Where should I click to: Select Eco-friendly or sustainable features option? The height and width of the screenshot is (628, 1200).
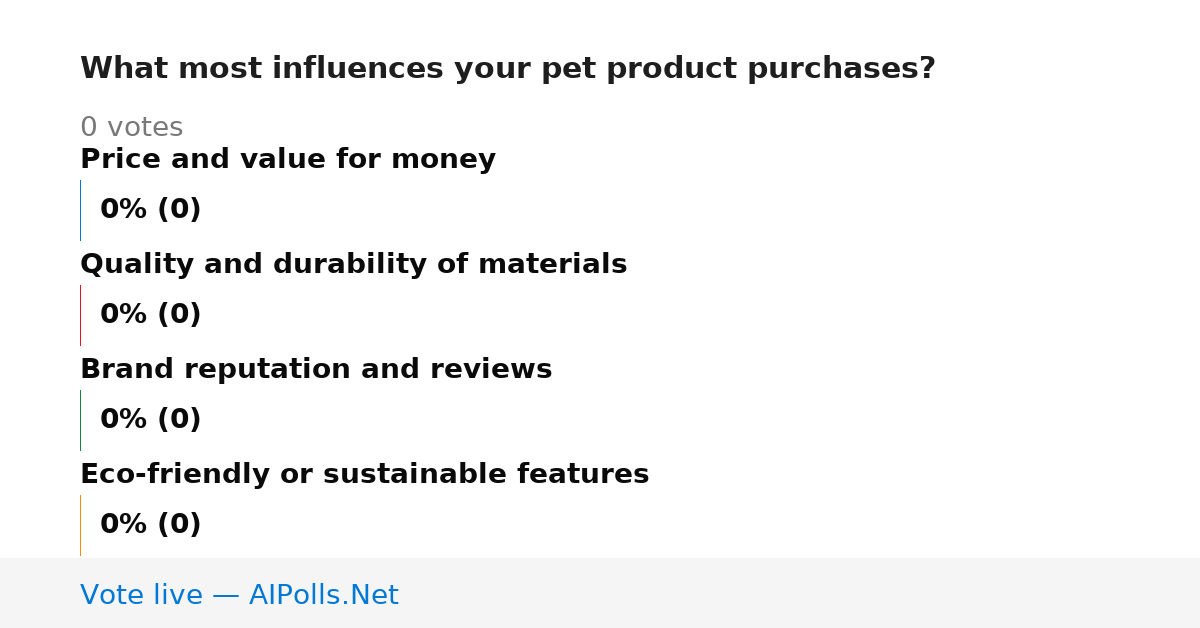point(364,475)
